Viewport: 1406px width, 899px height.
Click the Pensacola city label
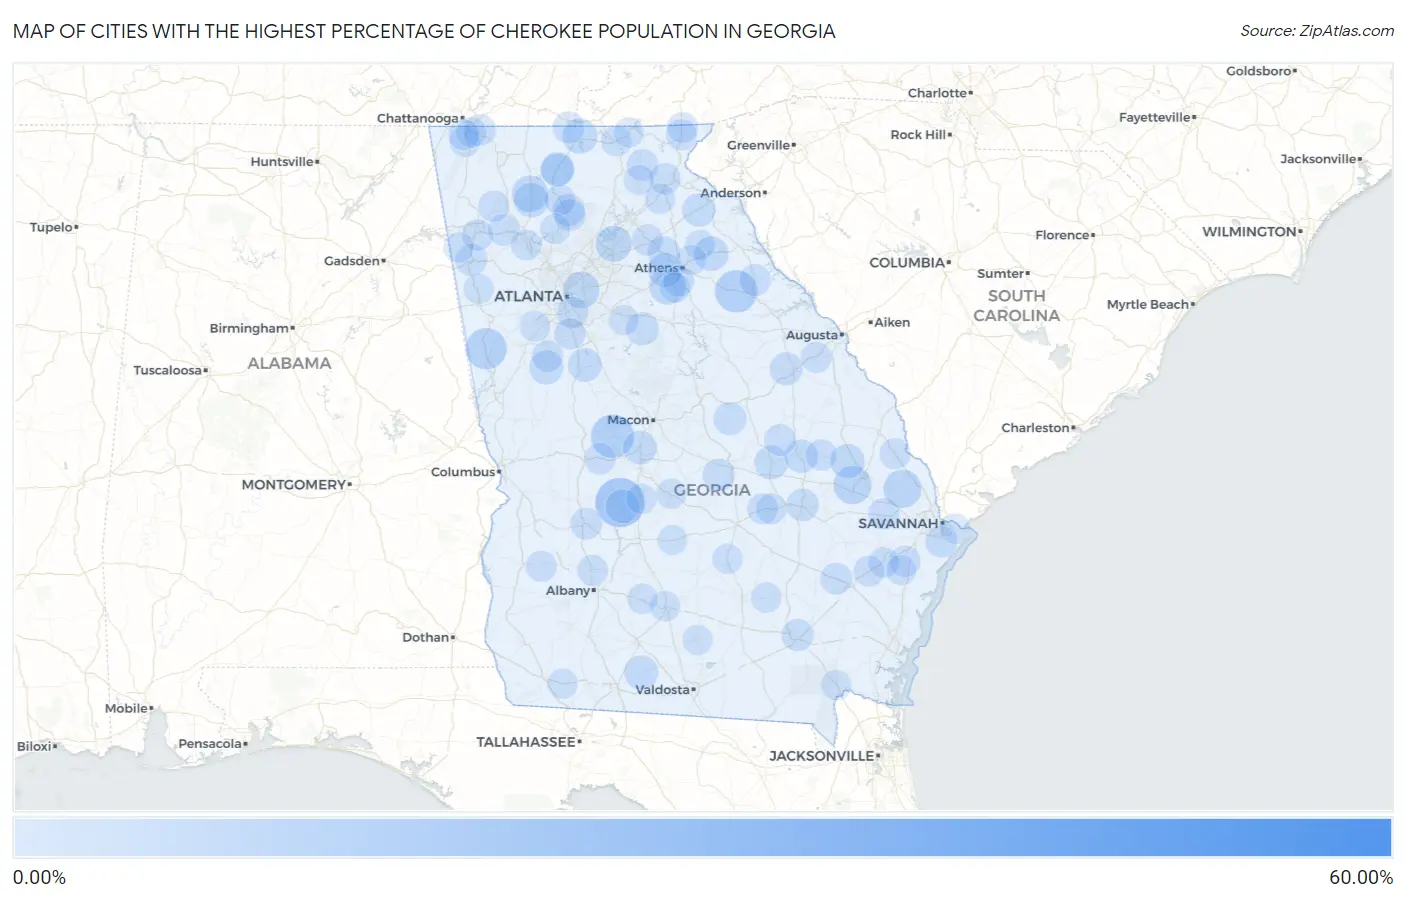coord(210,744)
